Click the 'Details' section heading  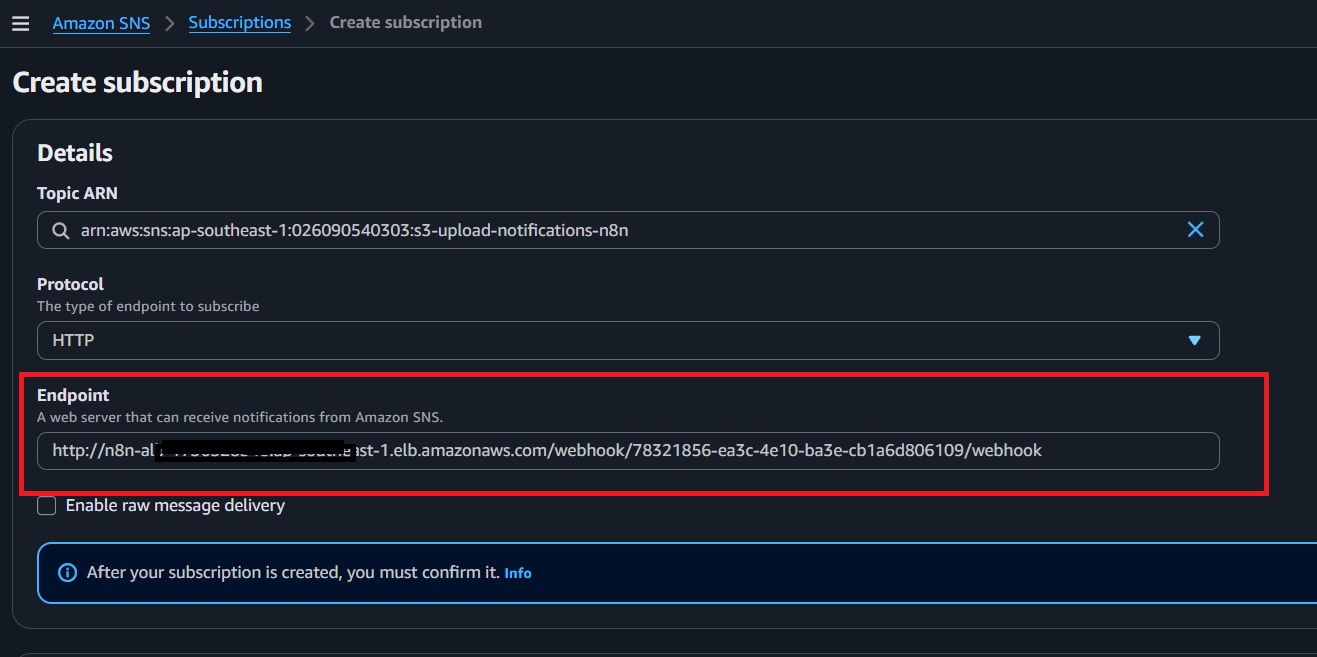tap(75, 153)
